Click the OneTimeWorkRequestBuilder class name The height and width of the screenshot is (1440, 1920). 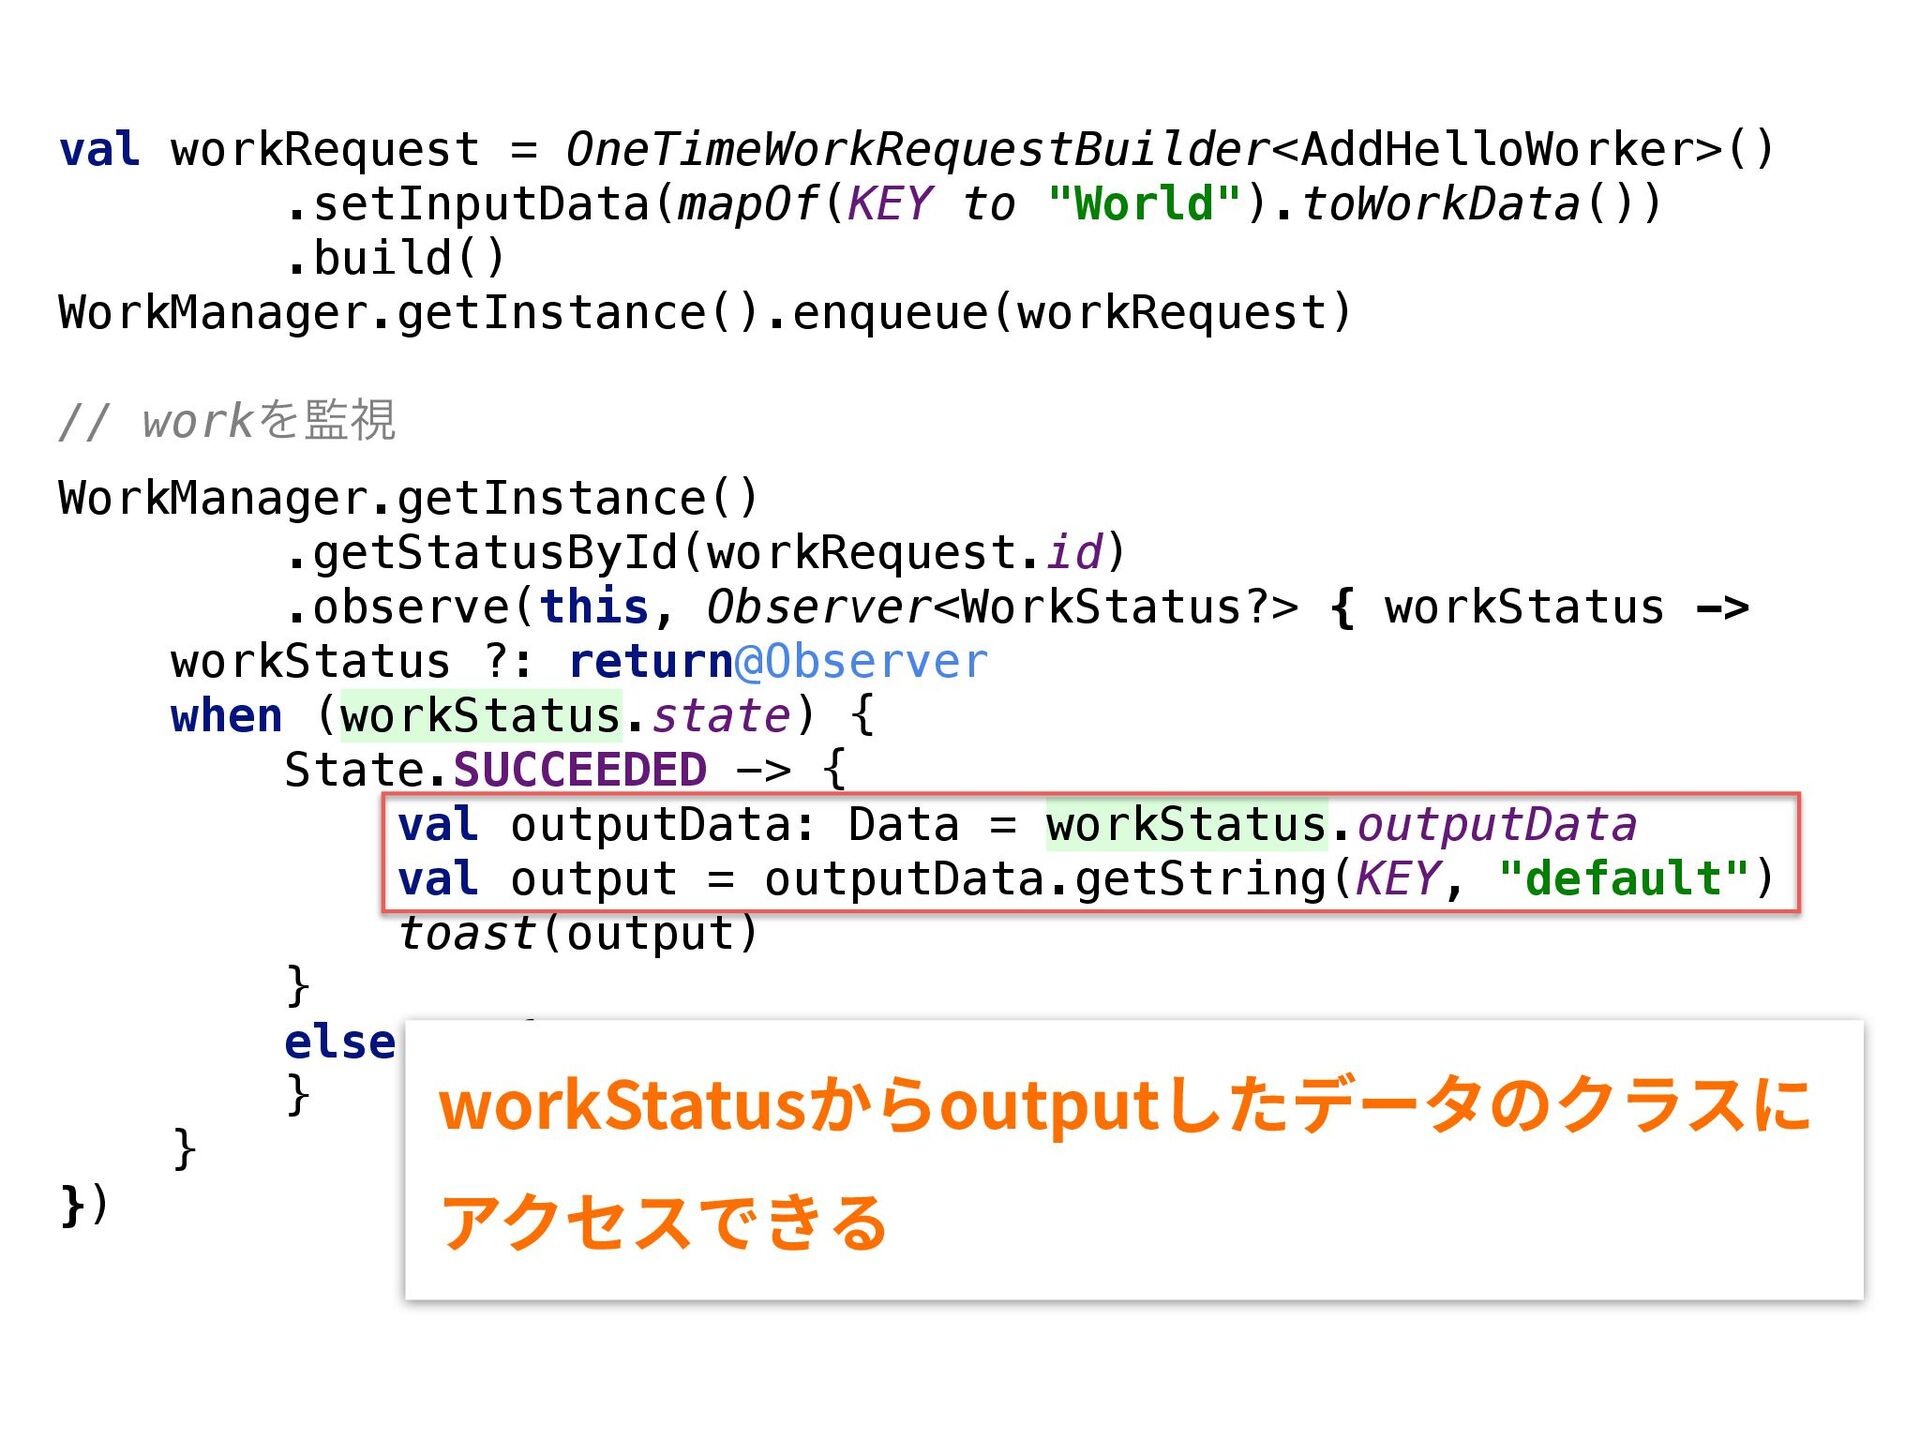916,150
